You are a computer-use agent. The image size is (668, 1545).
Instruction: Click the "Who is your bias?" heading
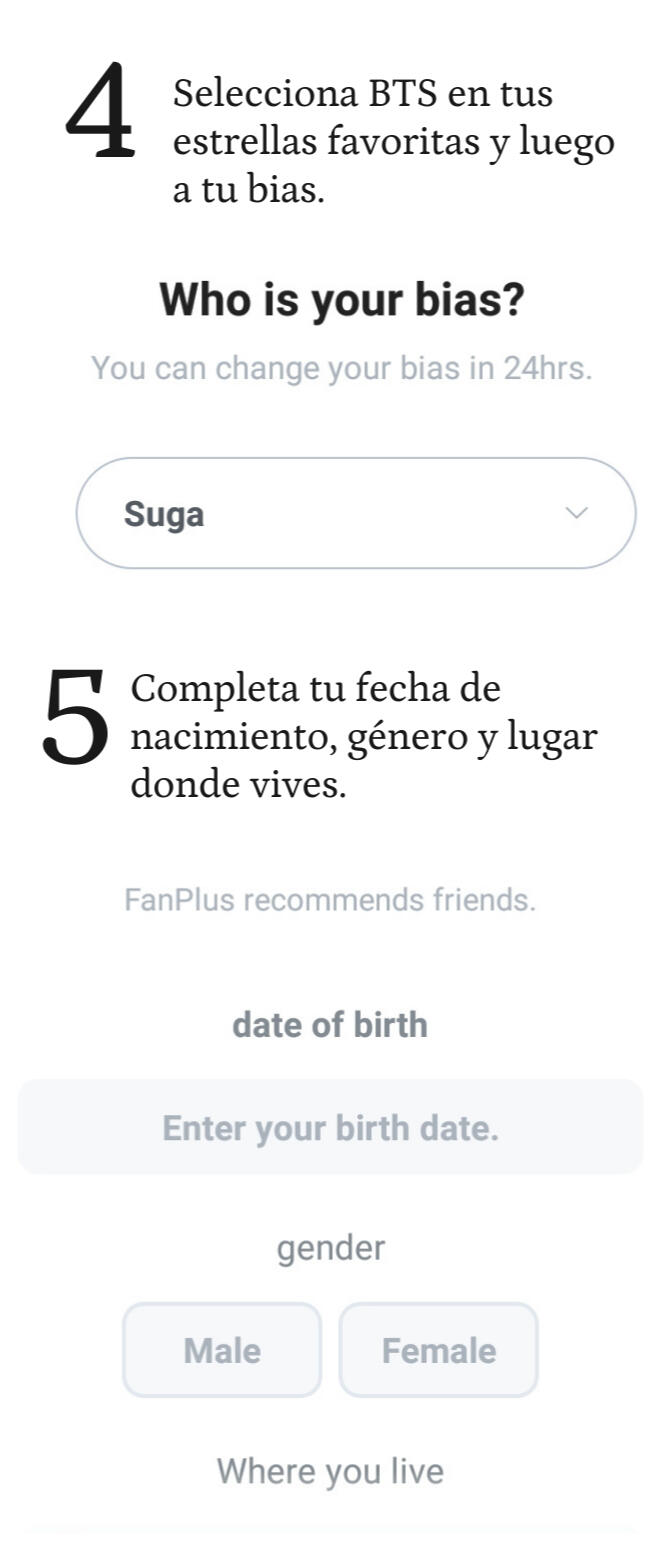point(342,299)
